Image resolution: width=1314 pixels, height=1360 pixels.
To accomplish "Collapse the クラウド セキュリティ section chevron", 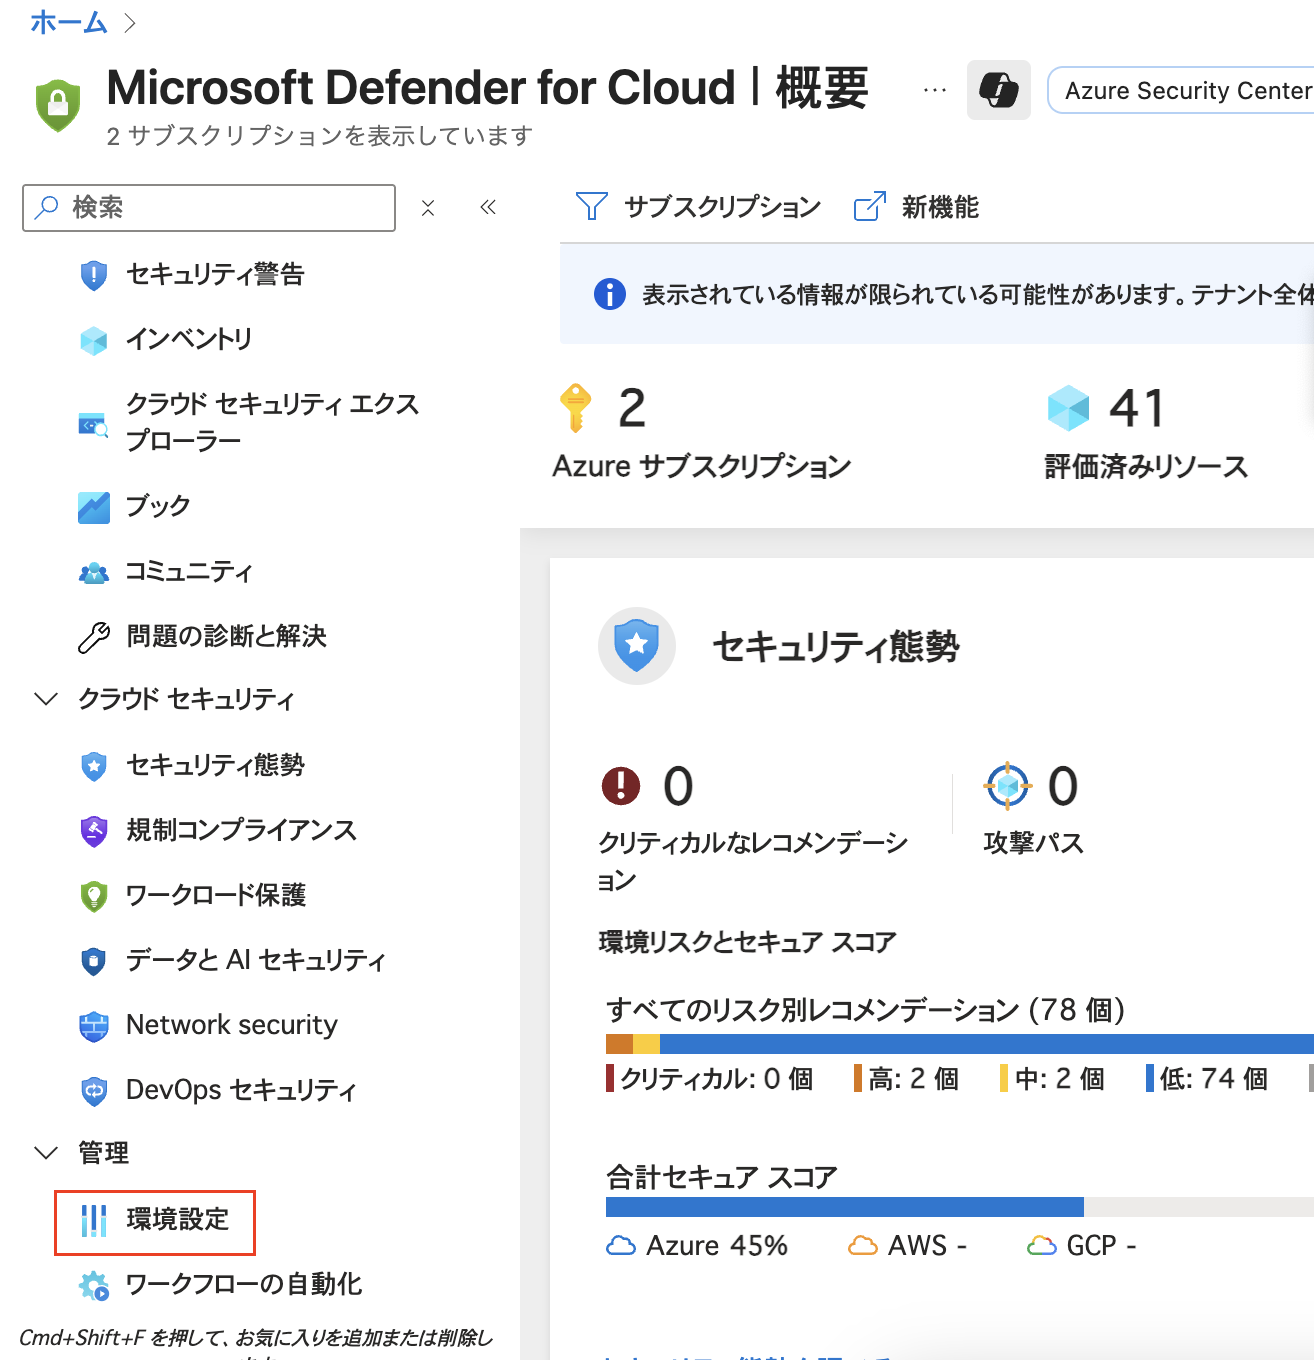I will coord(46,699).
